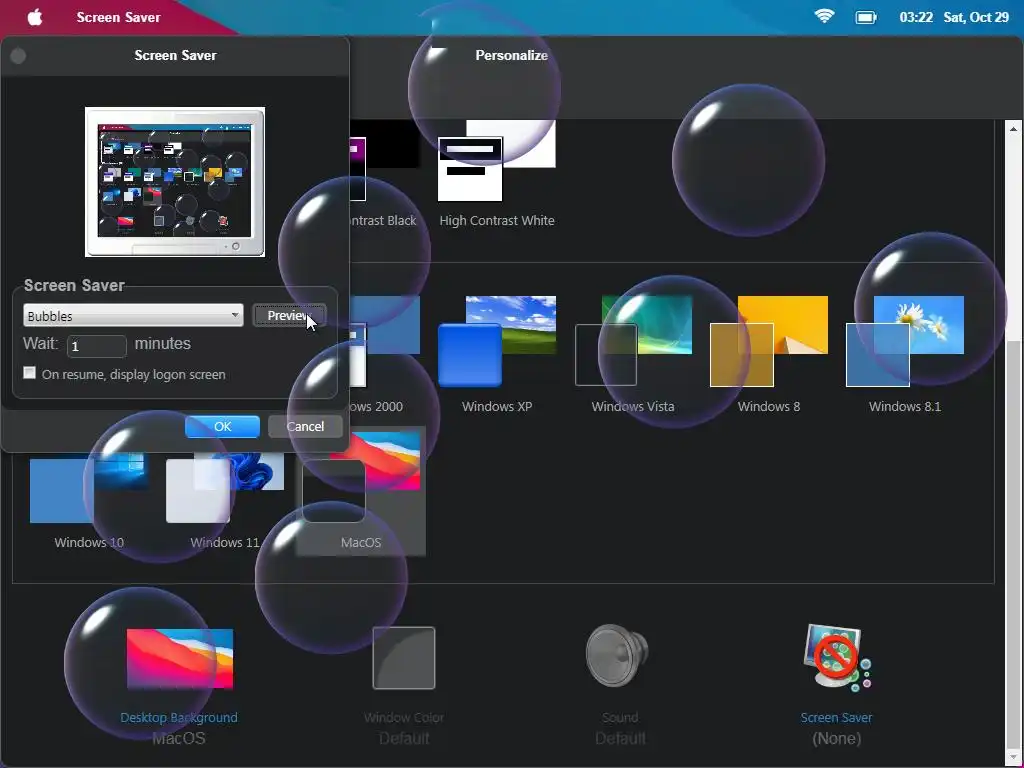
Task: Open the Window Color swatch
Action: 404,658
